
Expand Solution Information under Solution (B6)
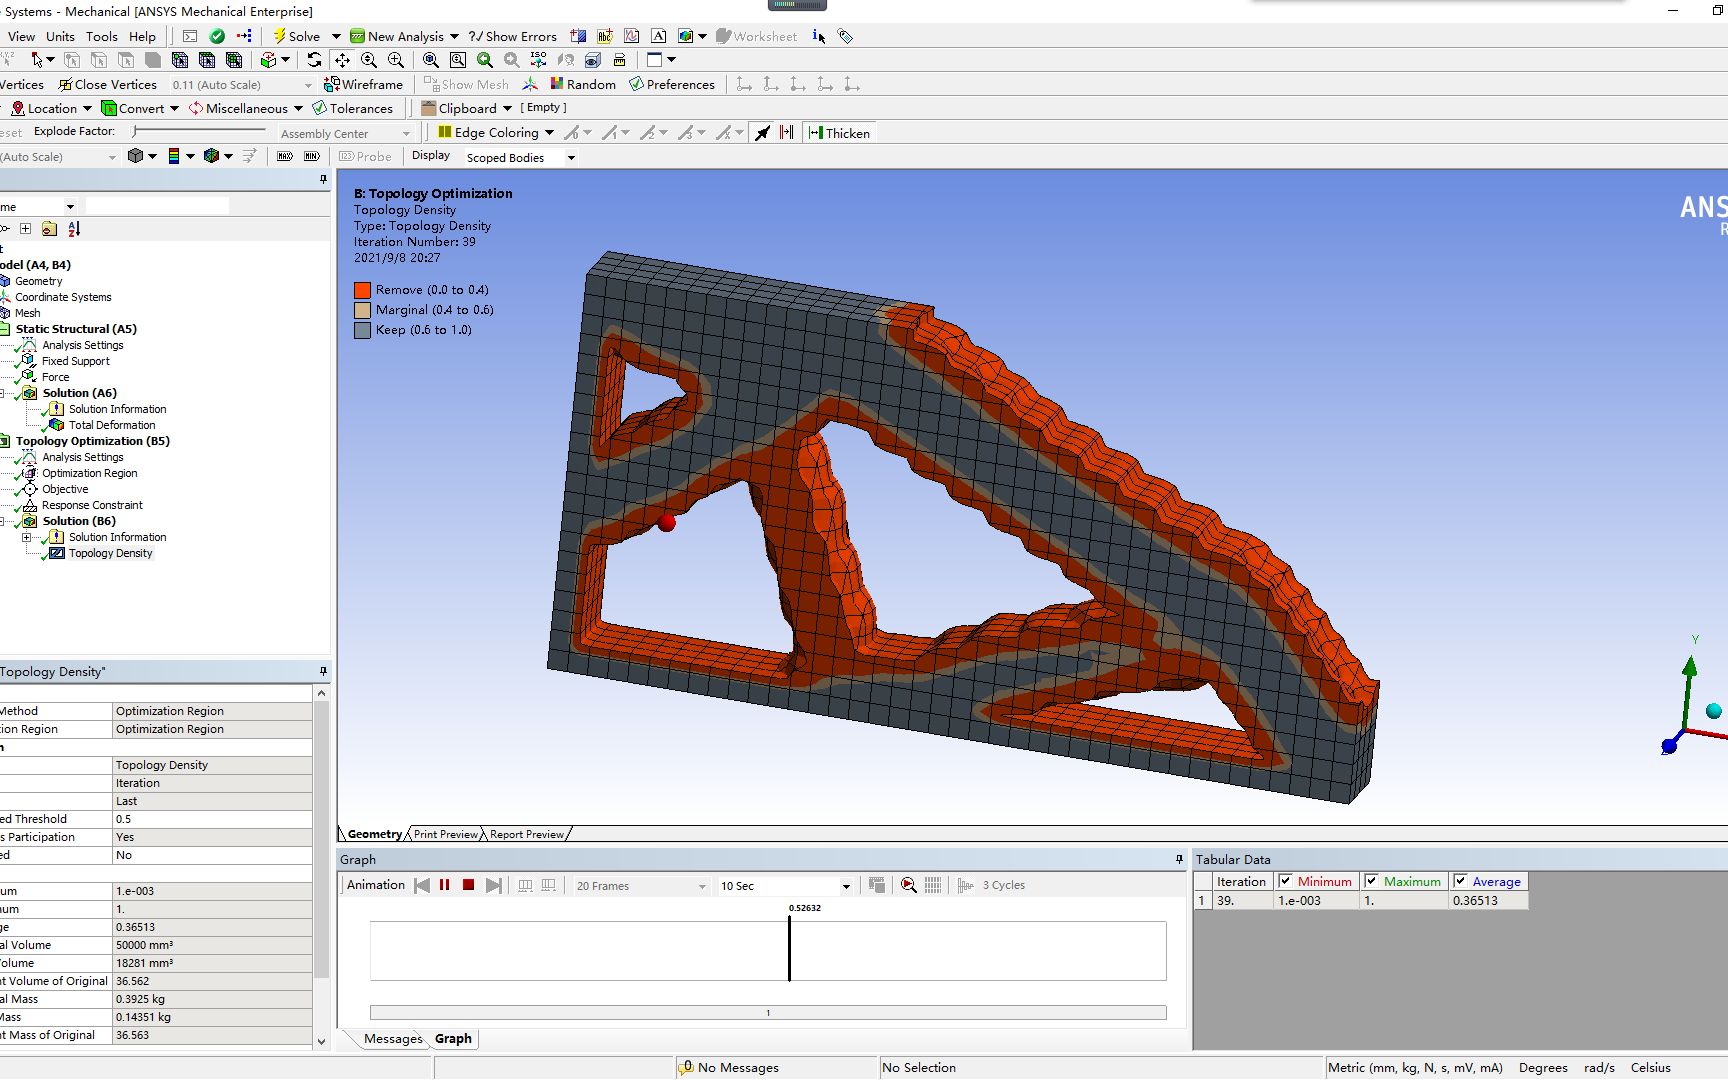pos(27,537)
